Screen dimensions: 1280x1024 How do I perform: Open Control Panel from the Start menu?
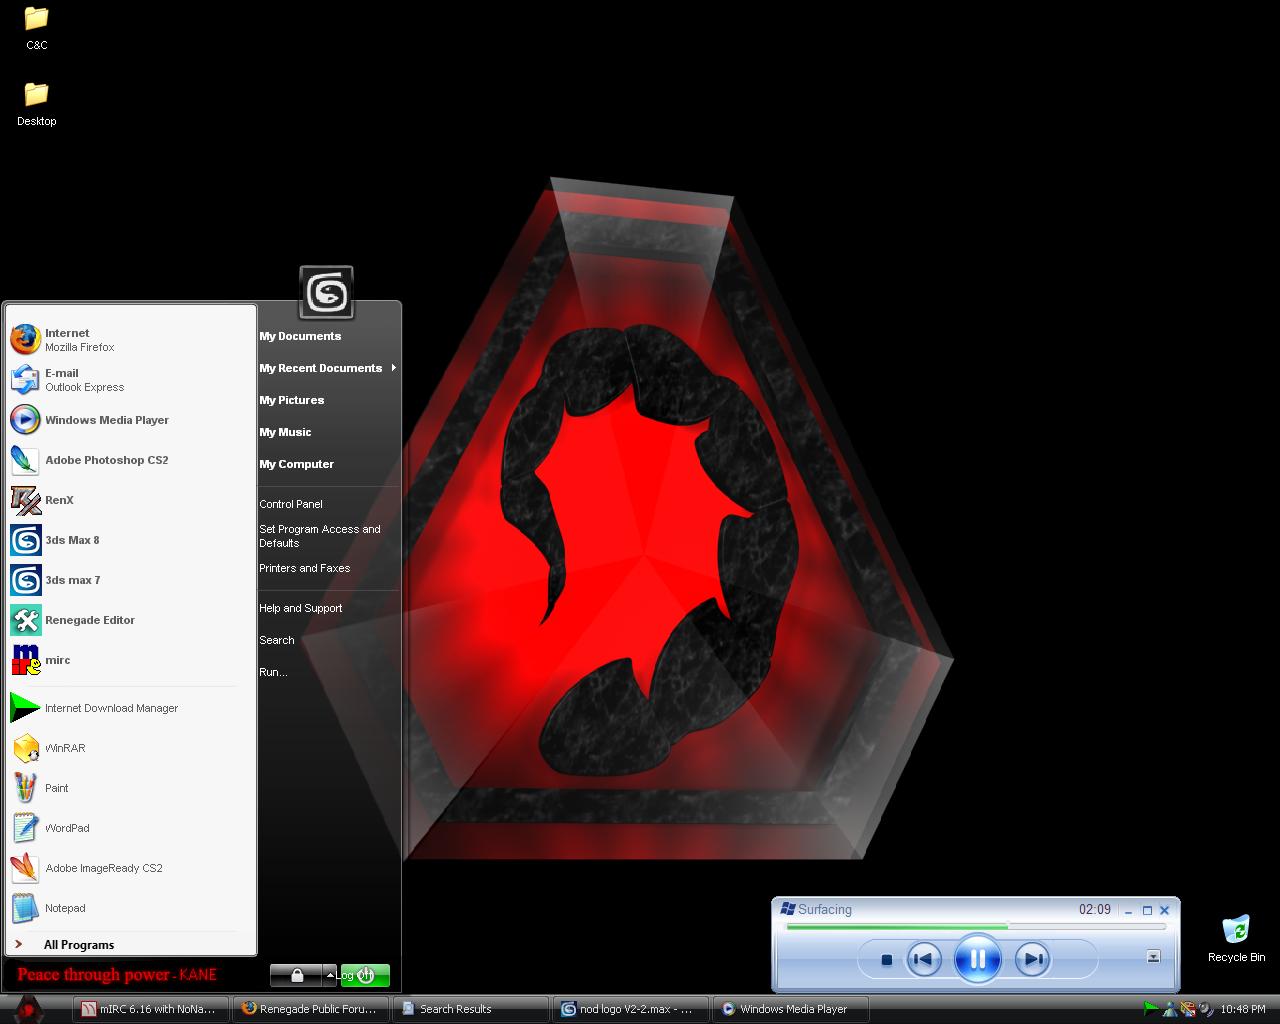point(291,504)
